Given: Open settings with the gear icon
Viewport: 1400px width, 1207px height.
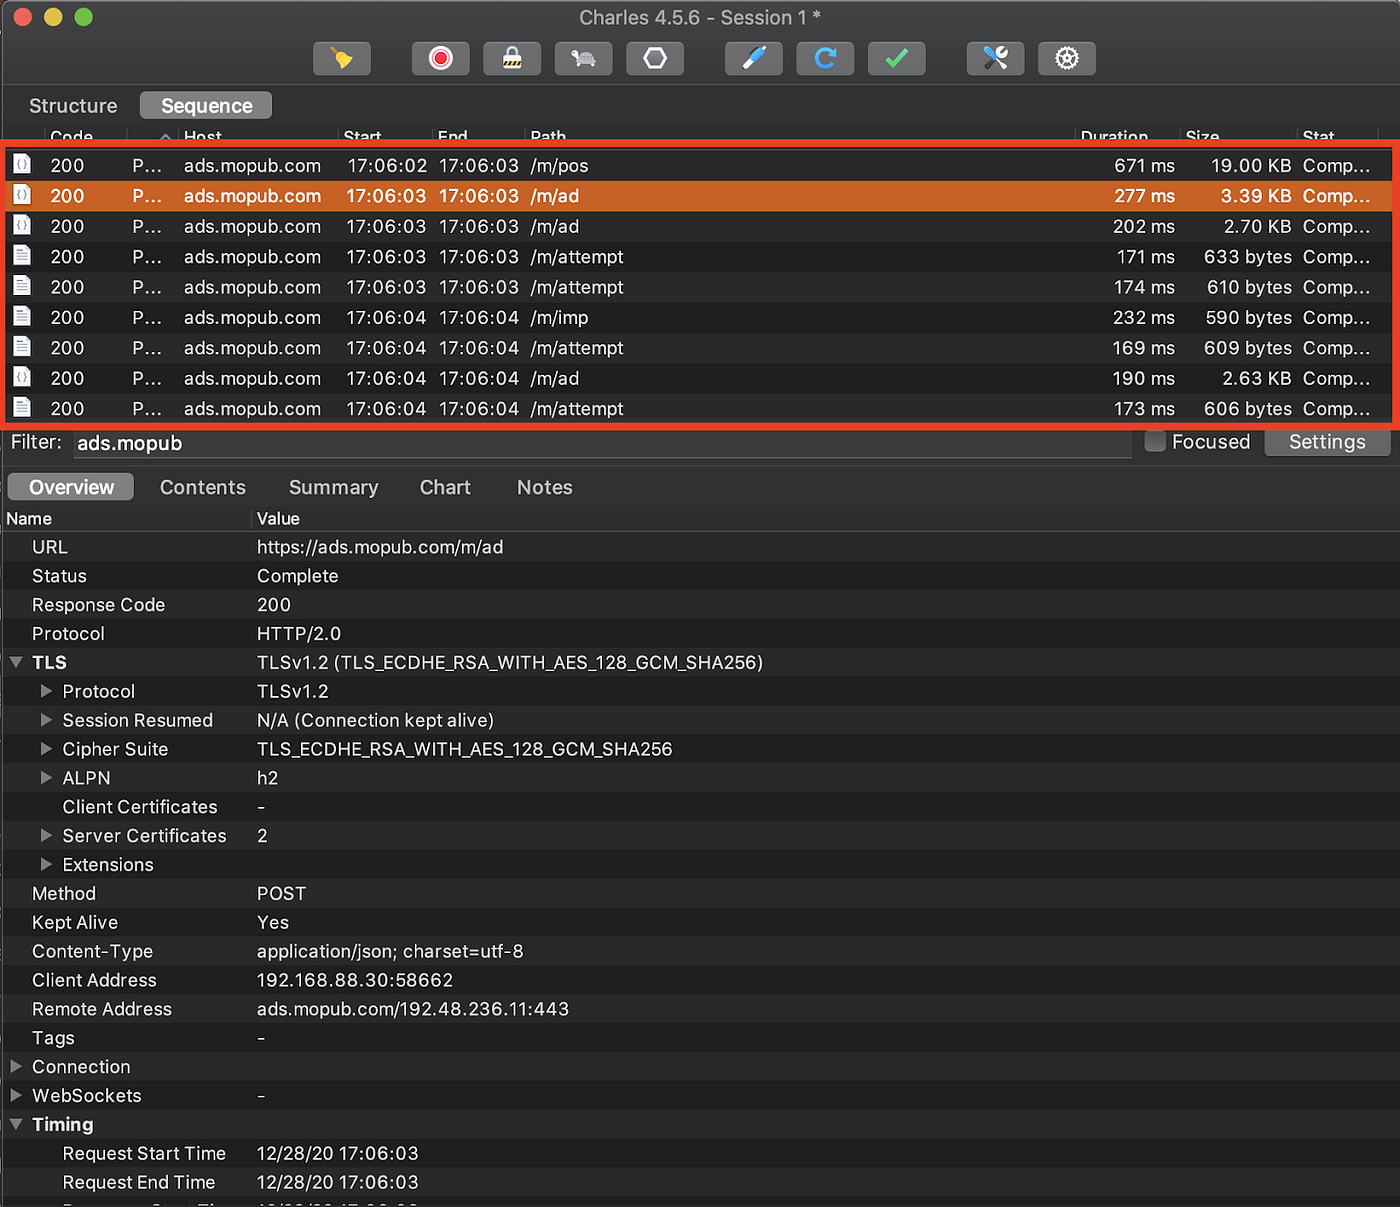Looking at the screenshot, I should pyautogui.click(x=1067, y=58).
